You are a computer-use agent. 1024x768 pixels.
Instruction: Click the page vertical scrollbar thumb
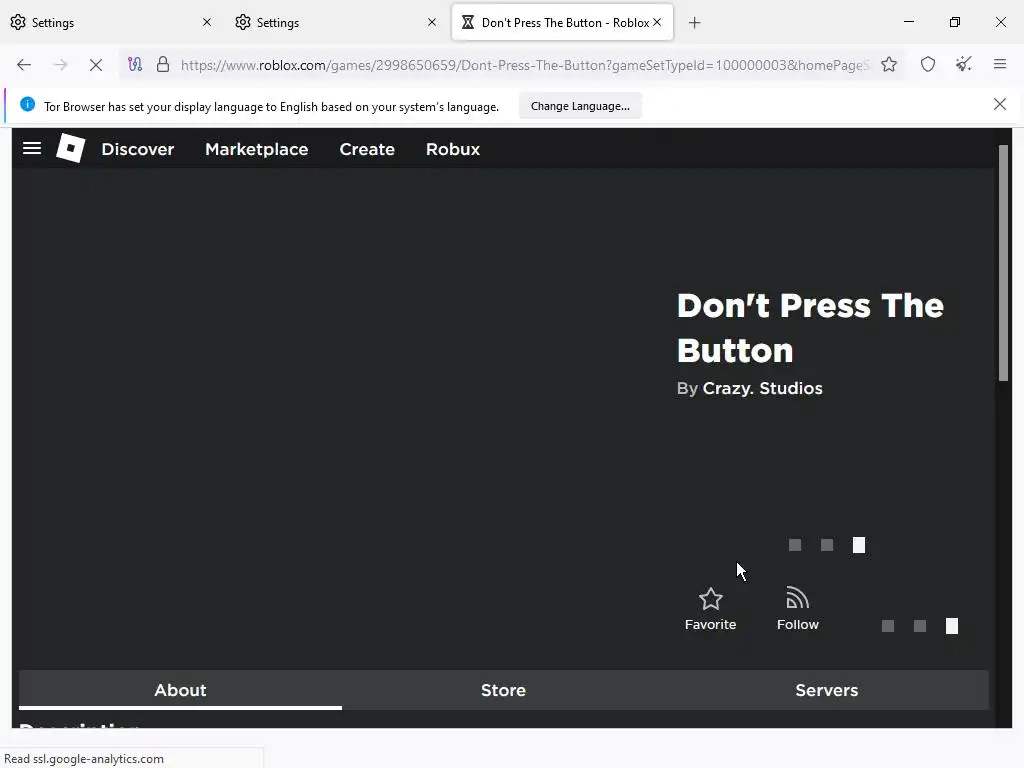[1004, 263]
